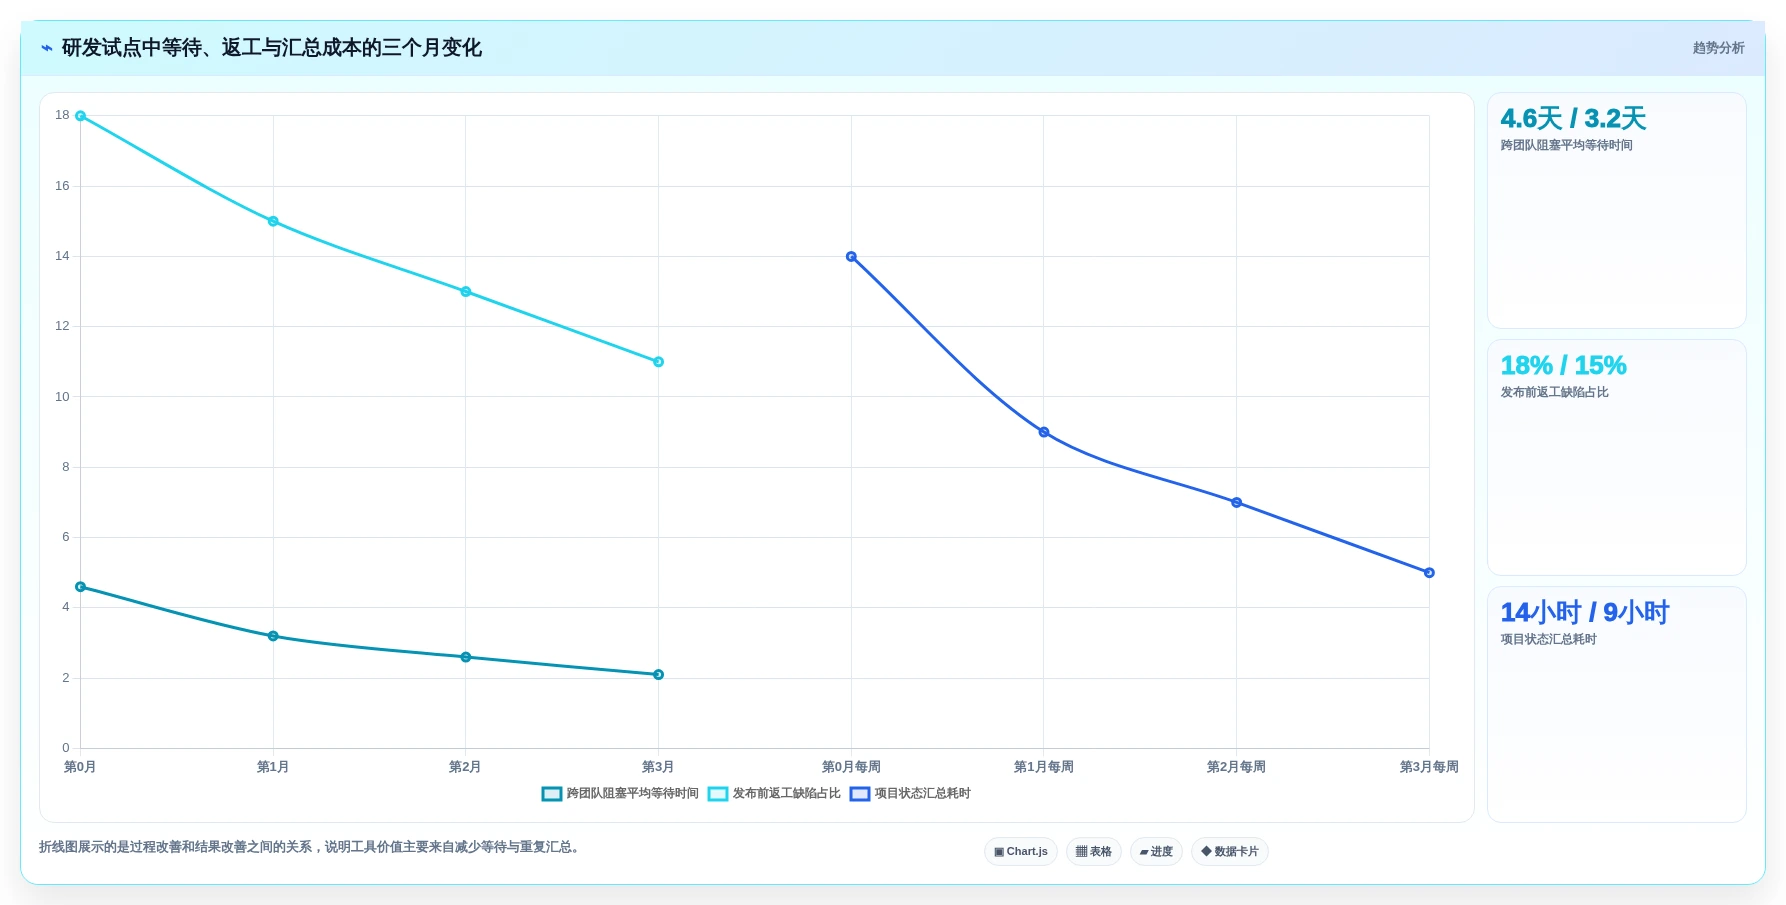Click the 数据卡片 tag
The image size is (1786, 905).
[x=1230, y=852]
